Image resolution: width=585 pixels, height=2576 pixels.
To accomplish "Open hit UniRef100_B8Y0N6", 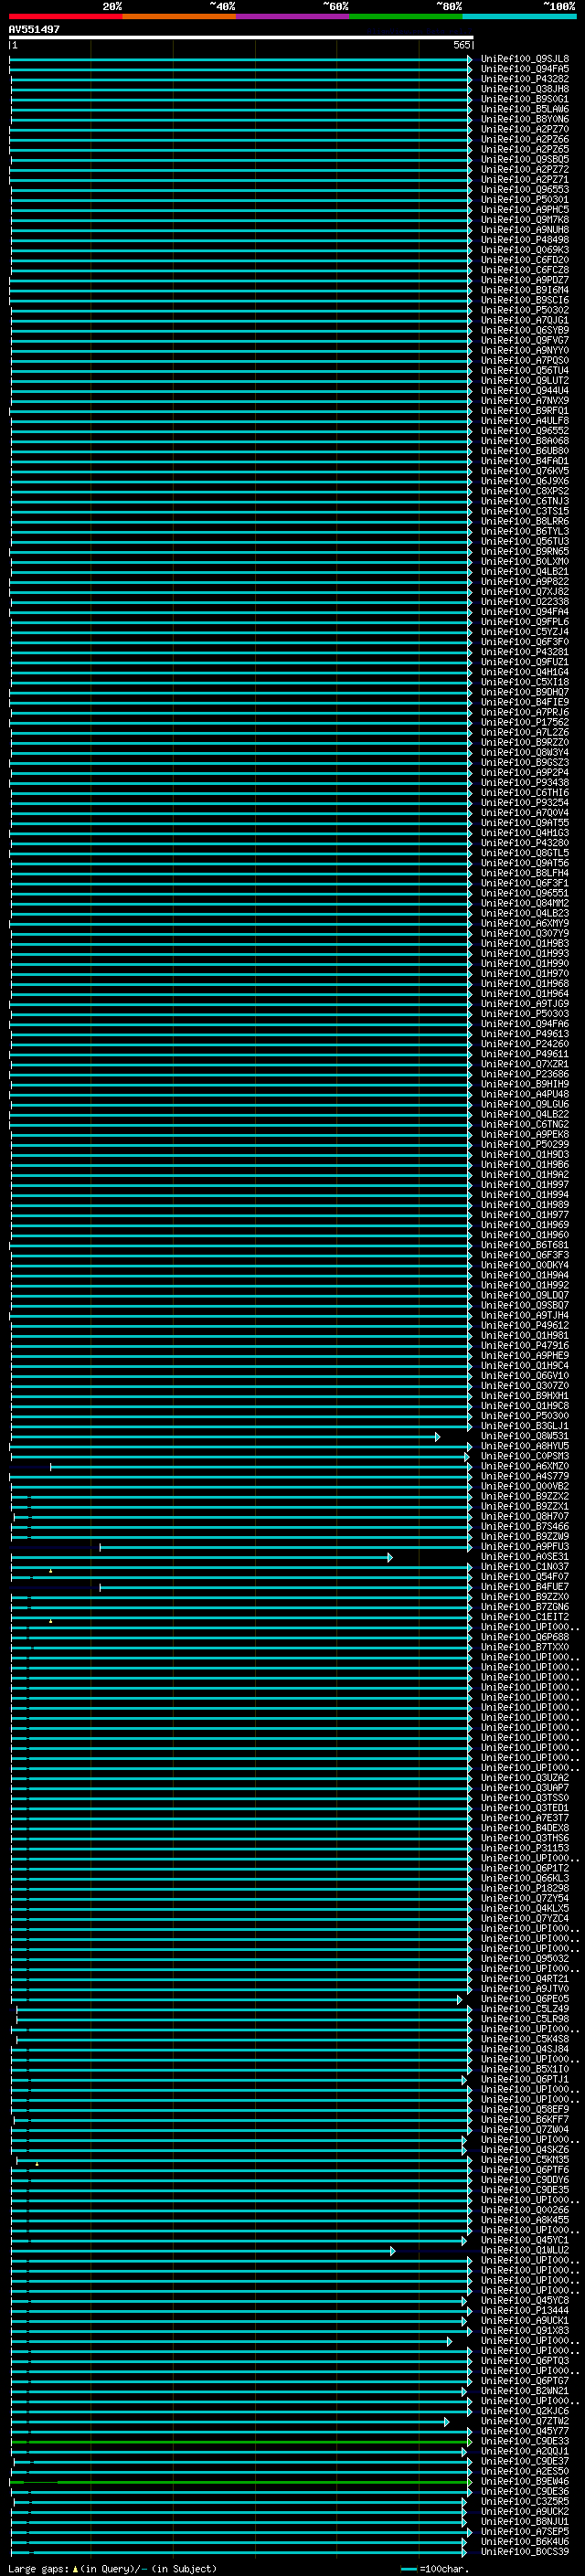I will pos(525,119).
